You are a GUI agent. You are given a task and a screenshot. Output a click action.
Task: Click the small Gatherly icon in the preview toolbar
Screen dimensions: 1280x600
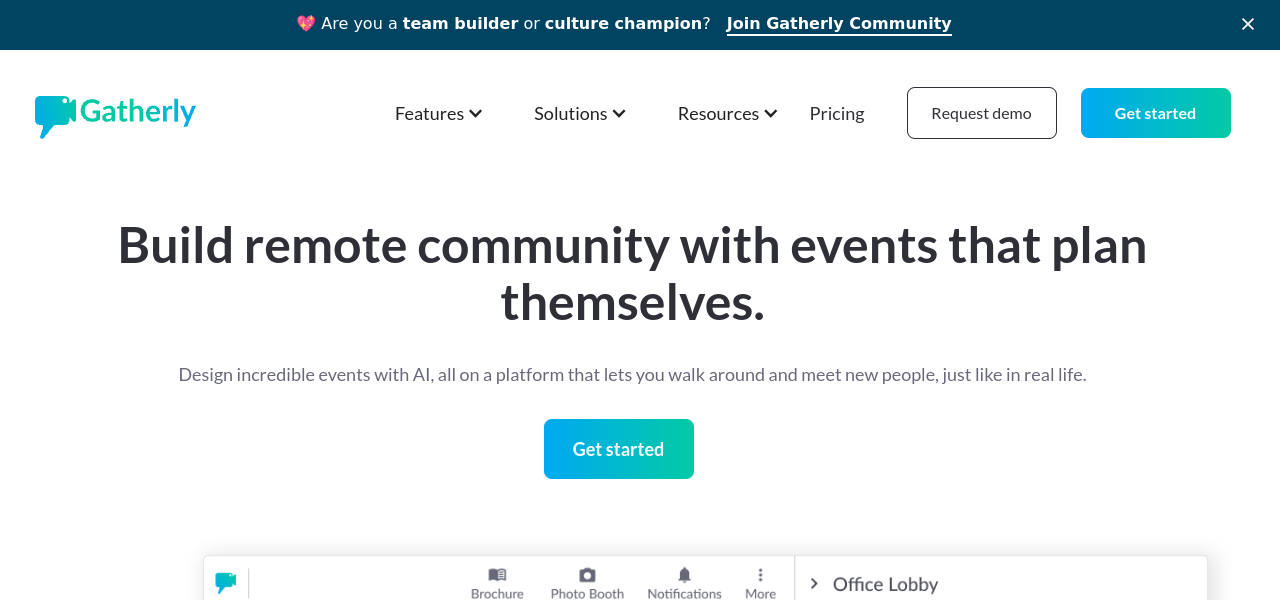(226, 582)
